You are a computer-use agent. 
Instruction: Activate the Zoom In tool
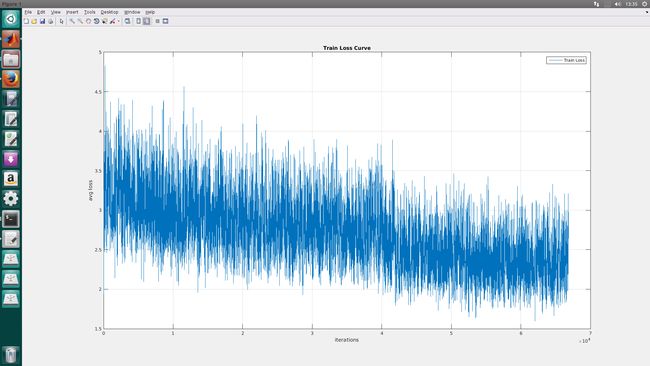tap(72, 21)
